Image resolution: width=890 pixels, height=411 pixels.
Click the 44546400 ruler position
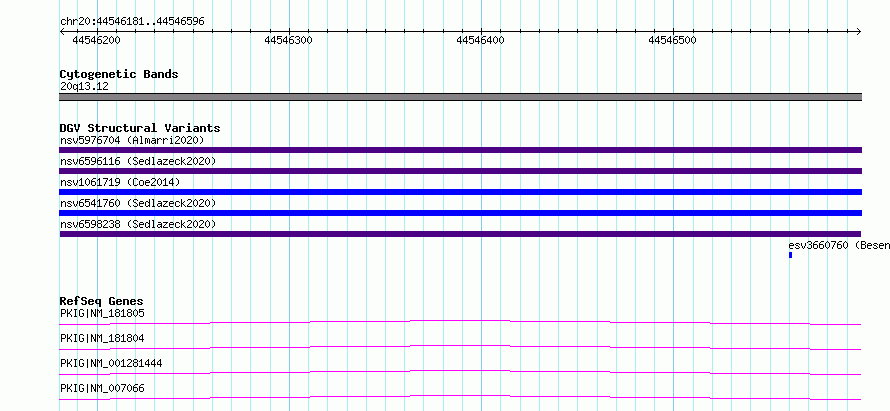coord(480,40)
